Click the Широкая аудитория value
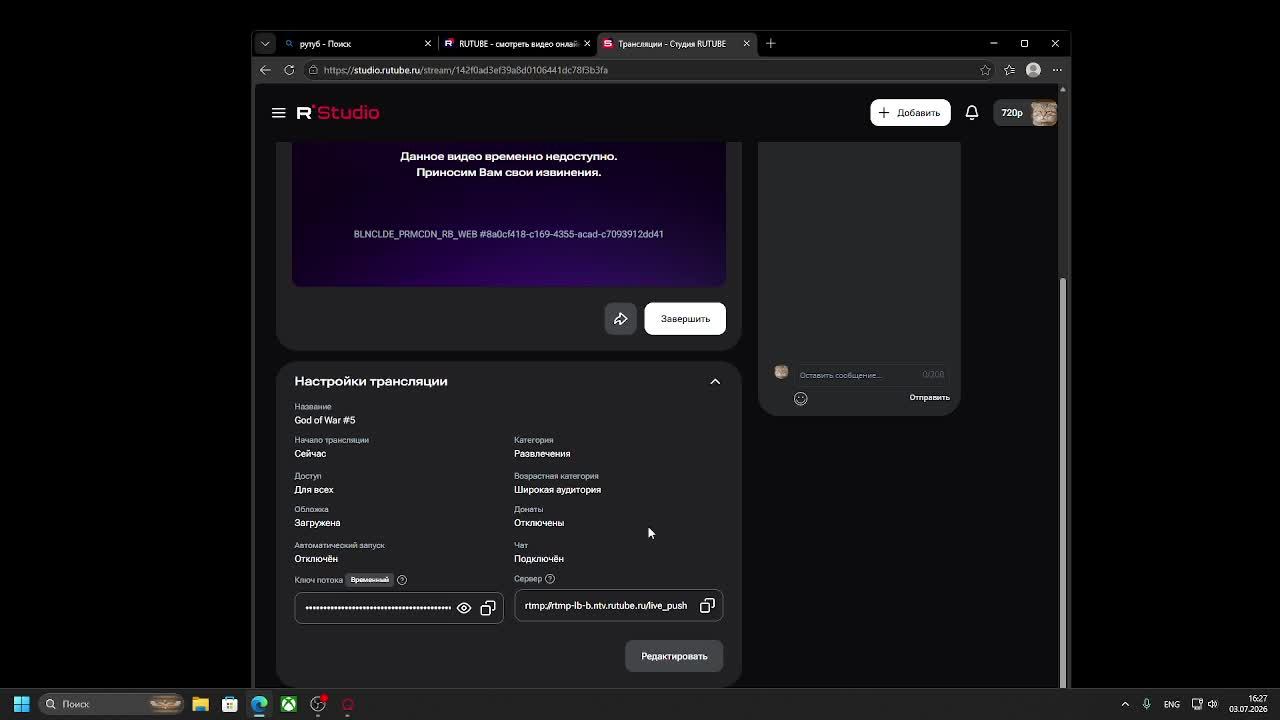1280x720 pixels. click(557, 490)
